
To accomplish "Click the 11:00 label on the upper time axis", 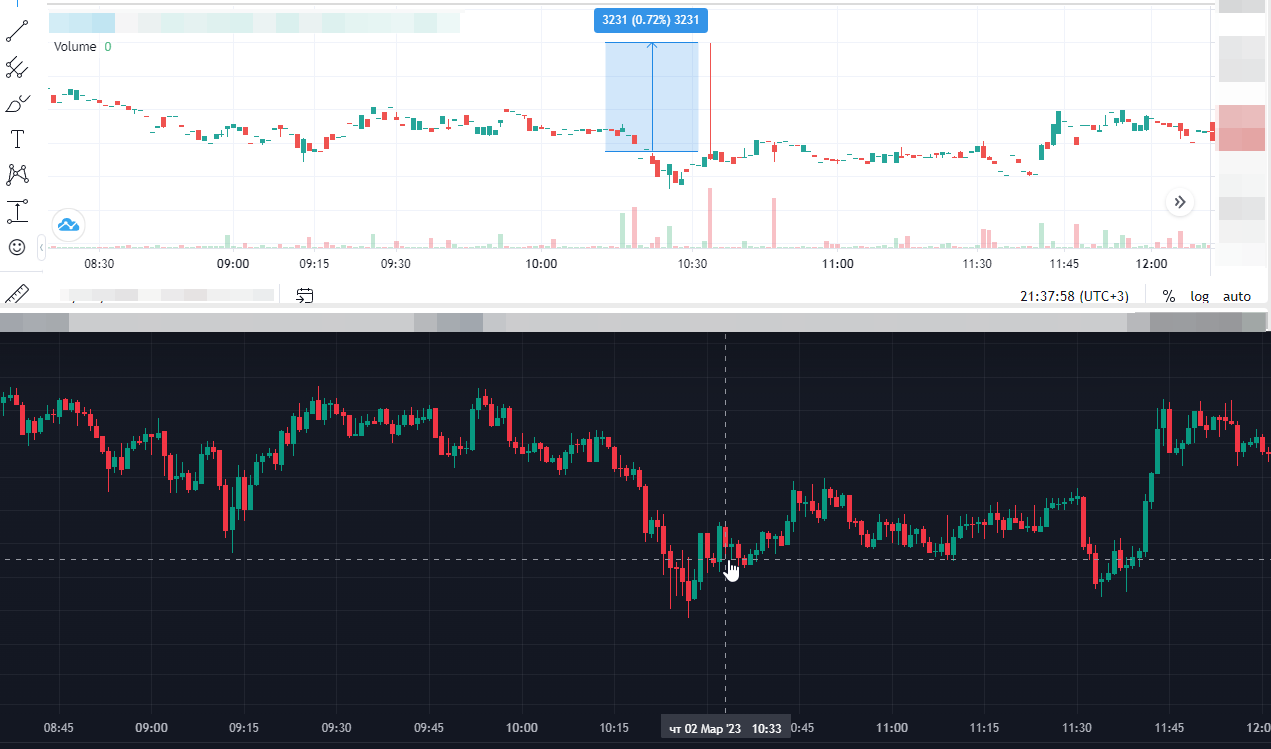I will pos(838,264).
